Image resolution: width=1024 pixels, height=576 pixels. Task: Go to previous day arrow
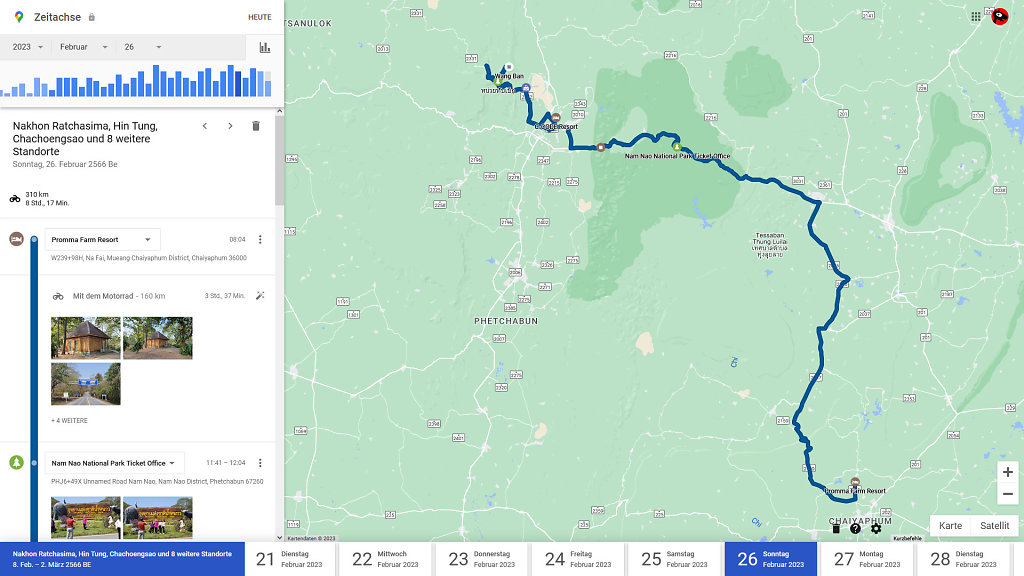(205, 126)
